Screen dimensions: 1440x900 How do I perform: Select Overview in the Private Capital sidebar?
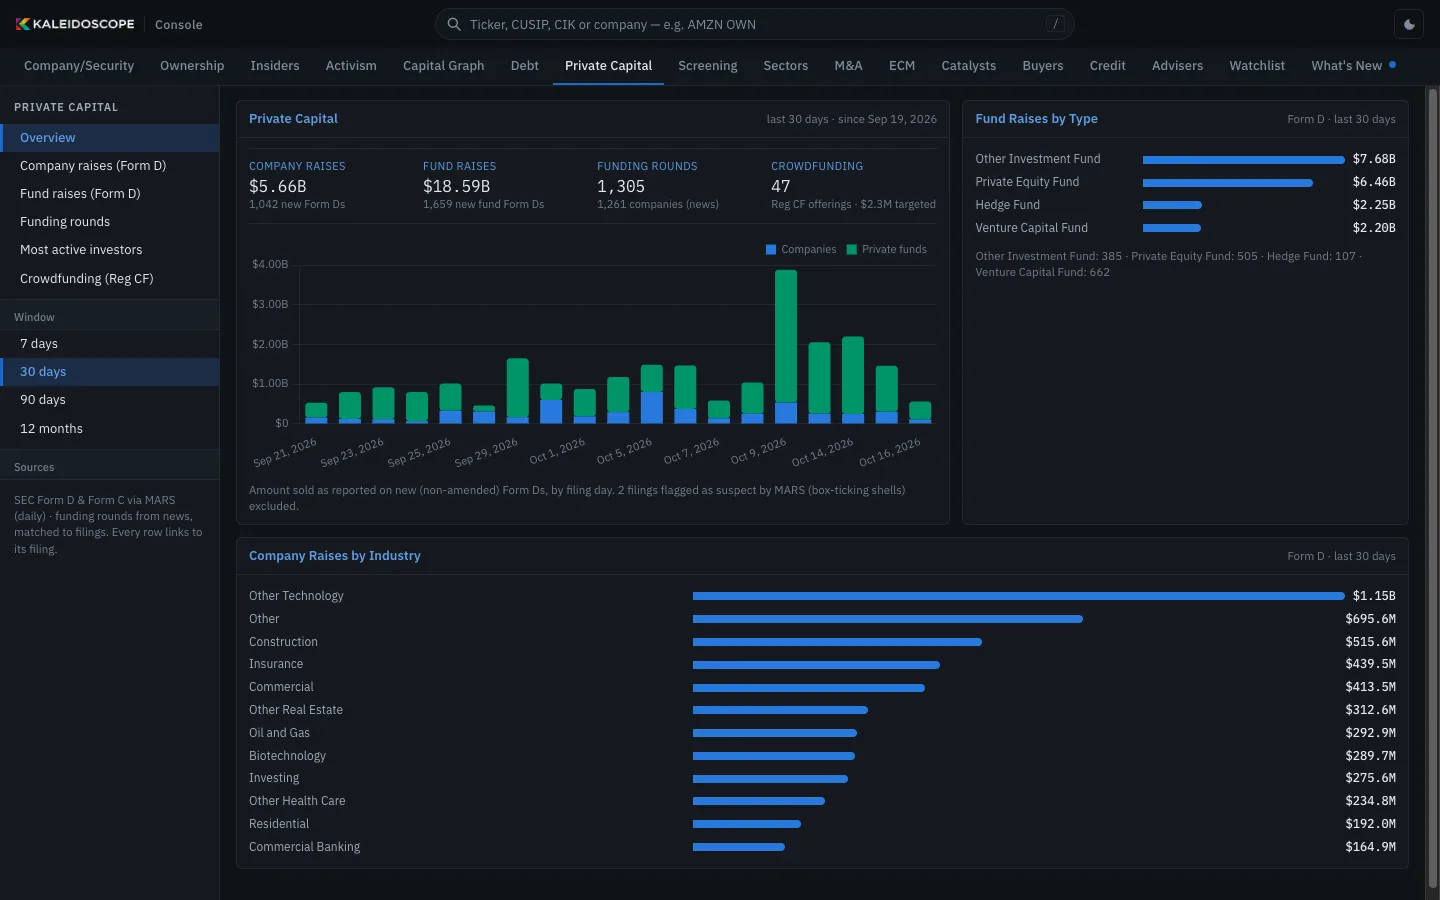coord(110,138)
